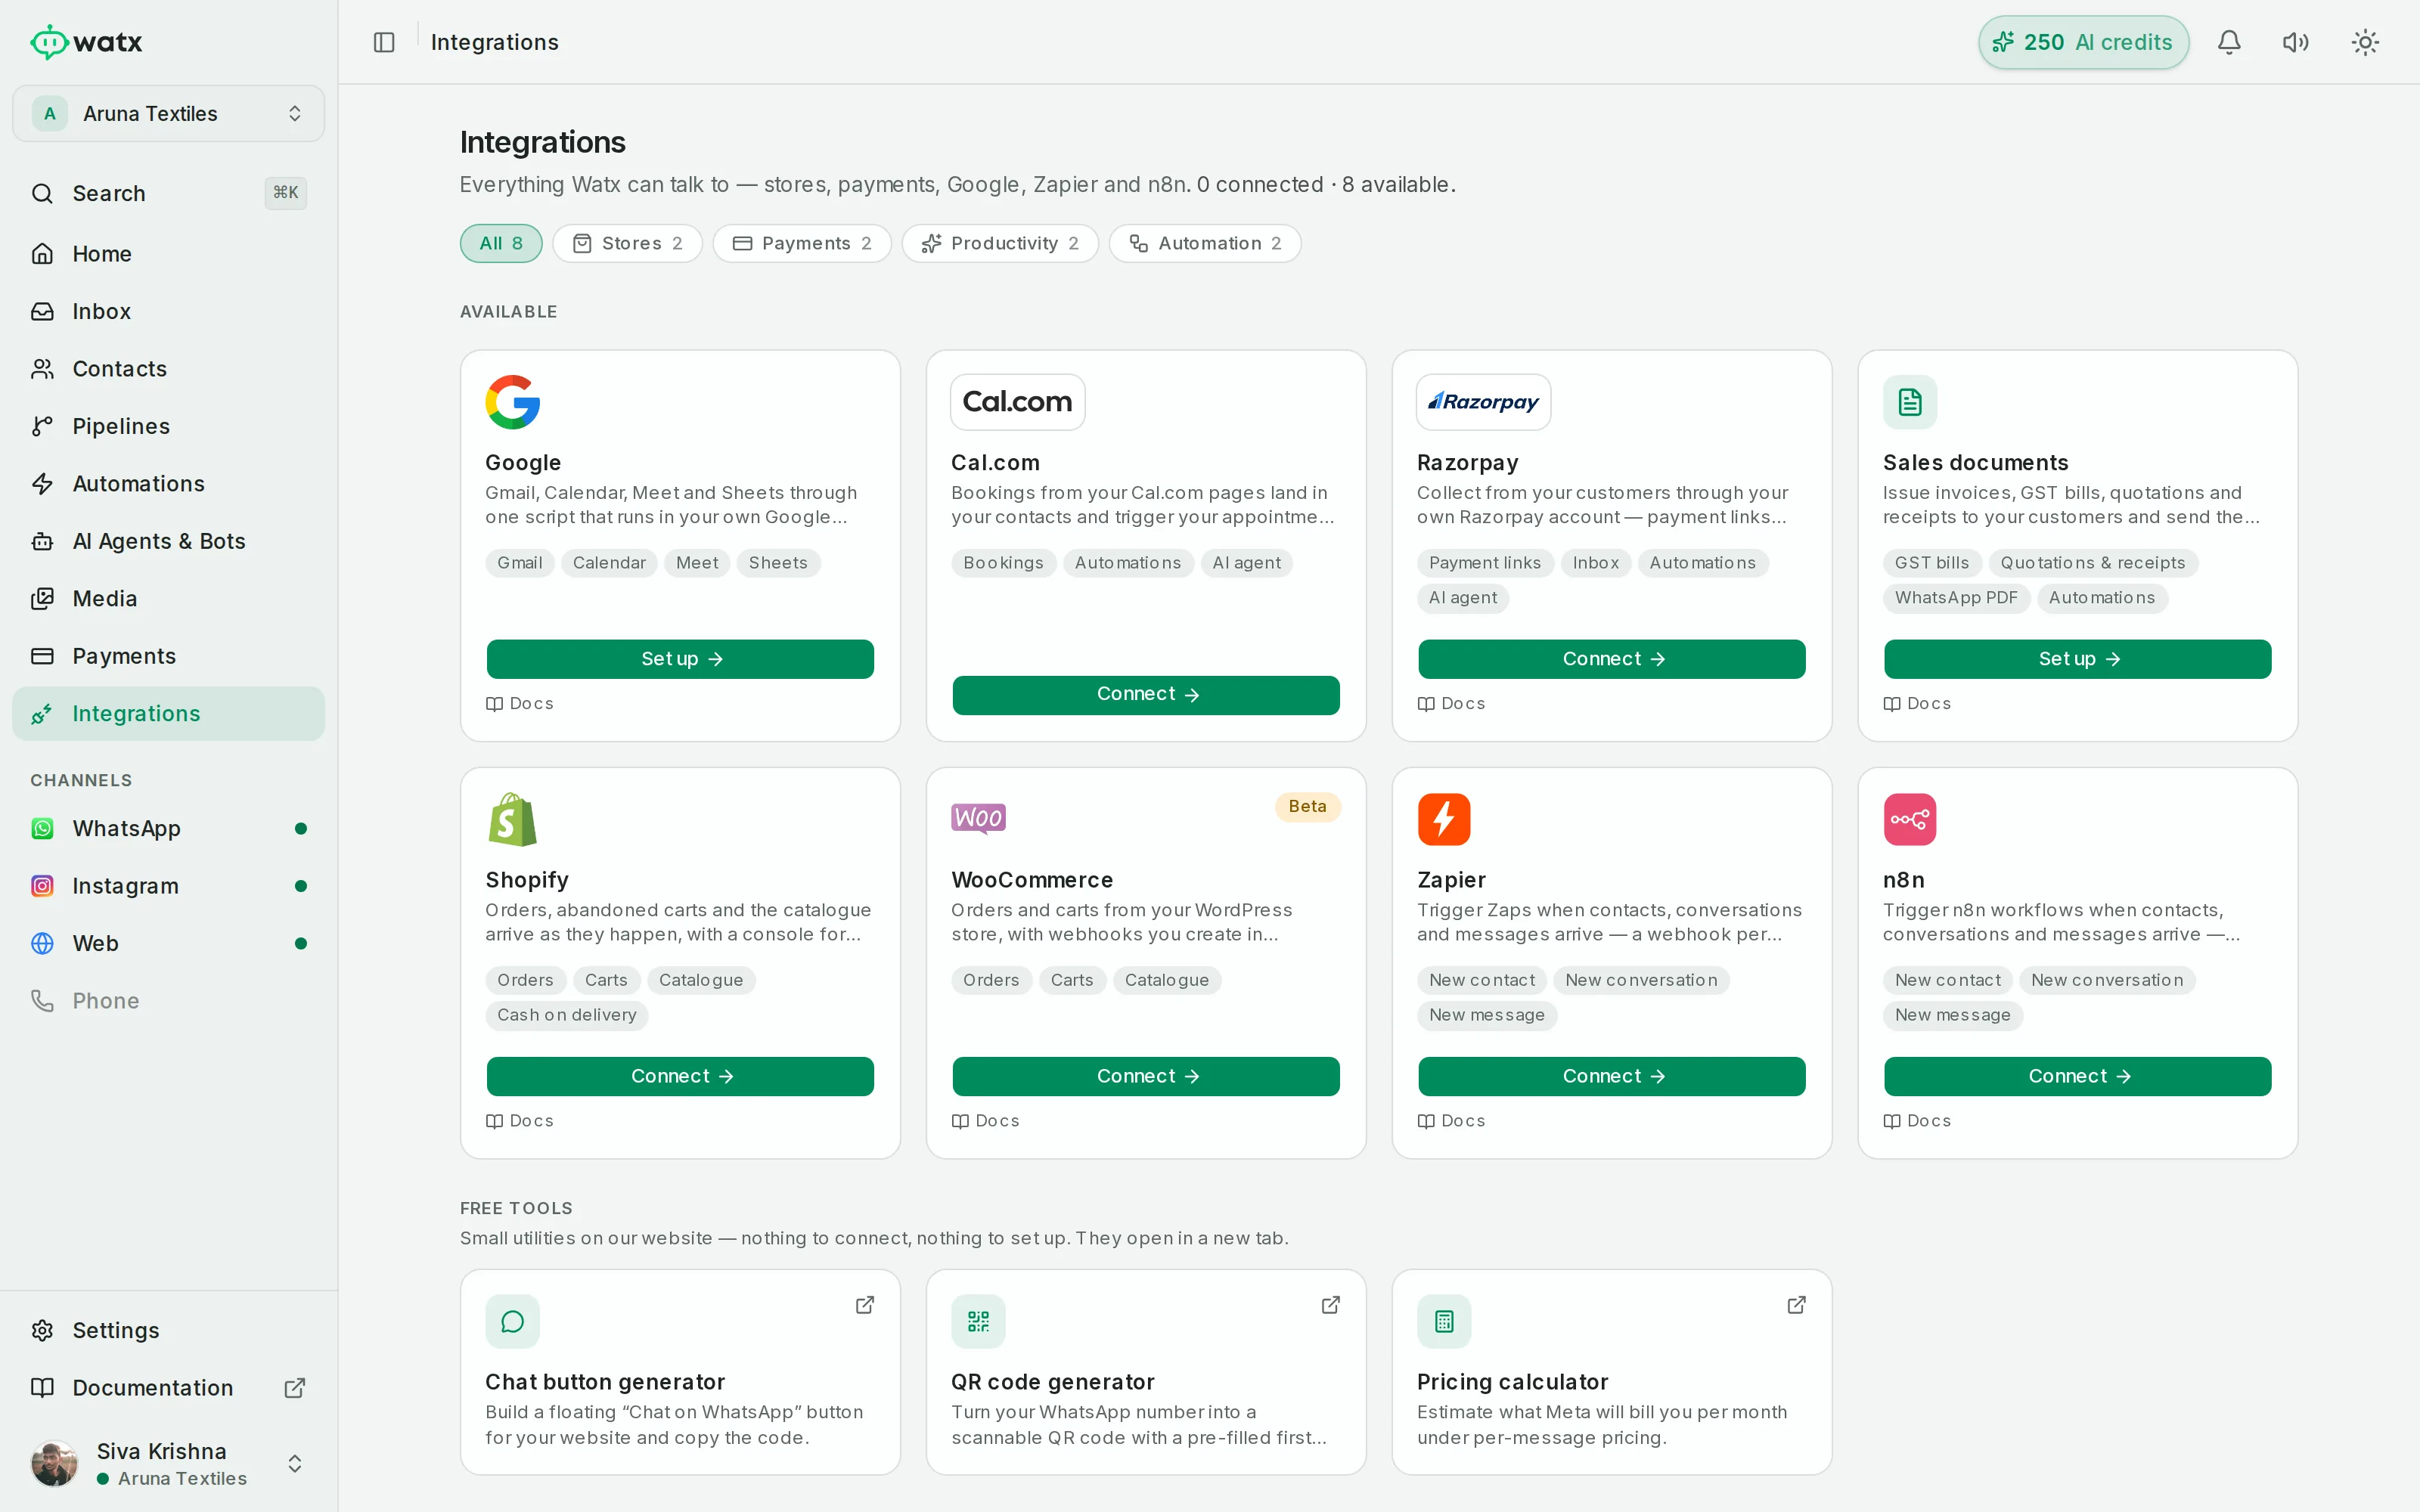Open the Aruna Textiles workspace switcher
This screenshot has width=2420, height=1512.
point(168,114)
